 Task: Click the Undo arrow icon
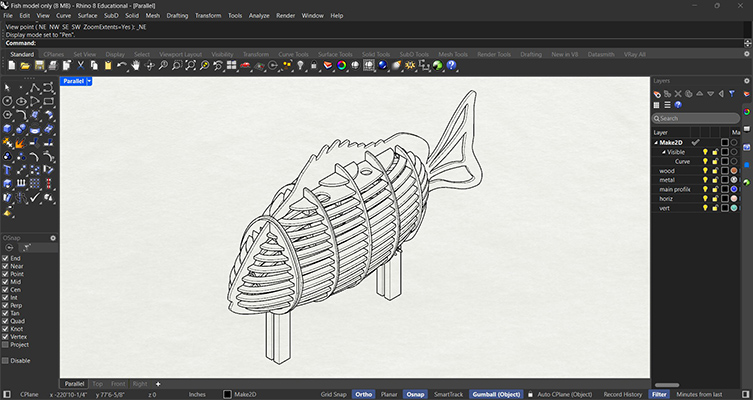click(x=122, y=66)
